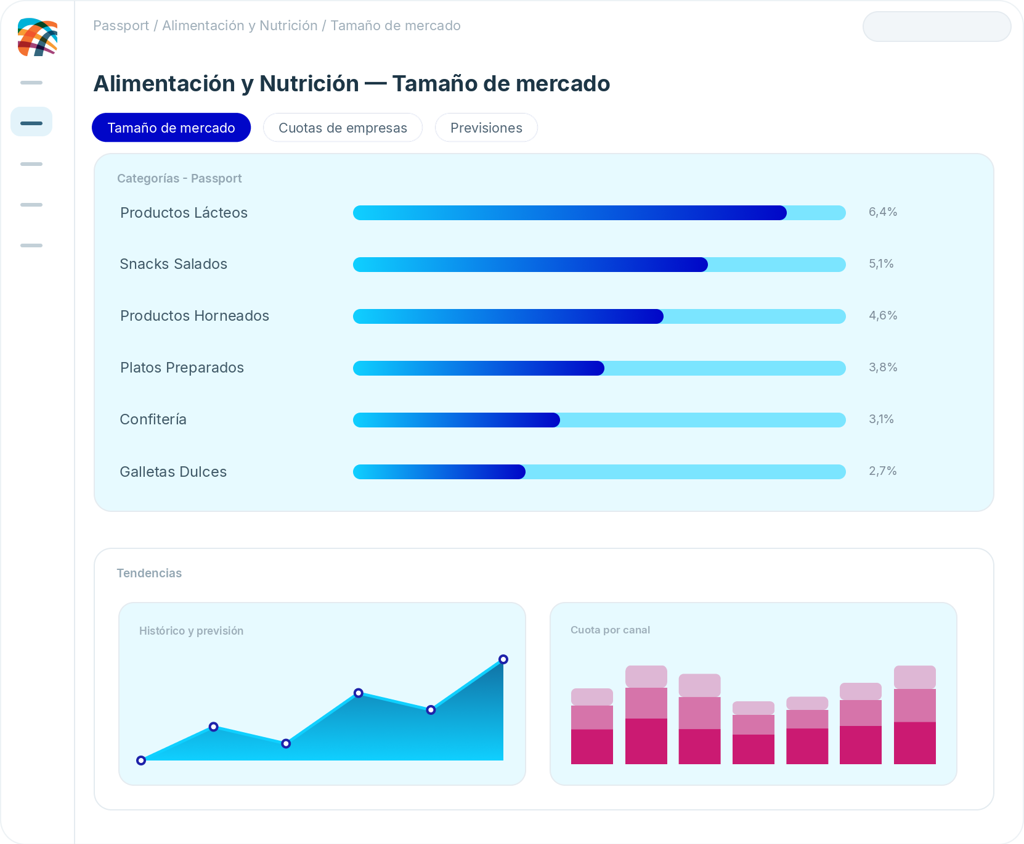Image resolution: width=1024 pixels, height=844 pixels.
Task: Focus the empty search field in the header
Action: click(936, 27)
